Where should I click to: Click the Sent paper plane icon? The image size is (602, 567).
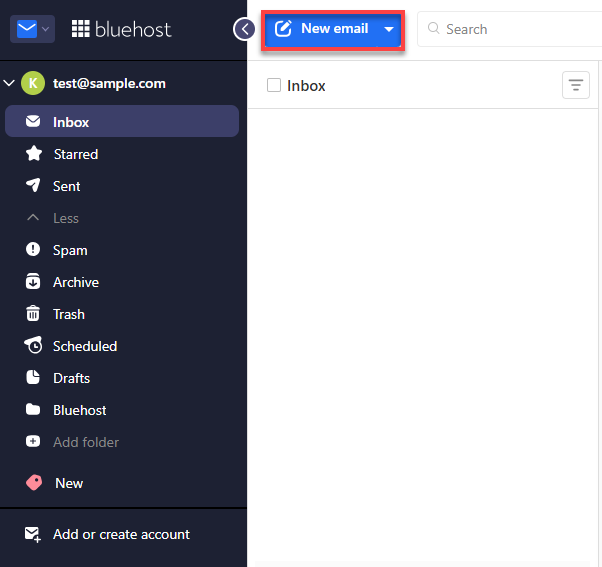click(33, 185)
